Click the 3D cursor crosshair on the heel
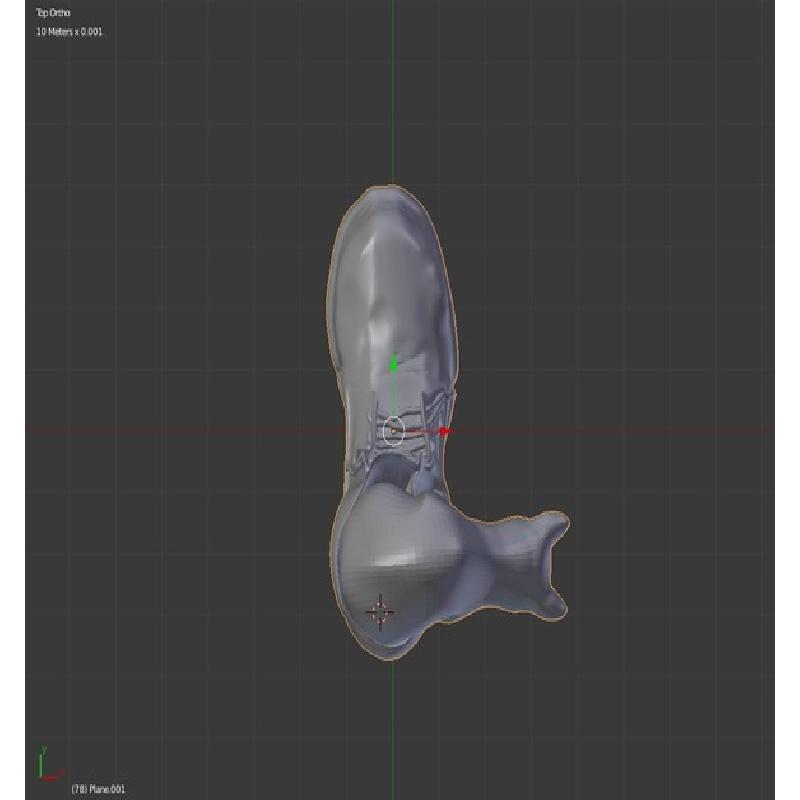This screenshot has height=800, width=800. pyautogui.click(x=380, y=612)
